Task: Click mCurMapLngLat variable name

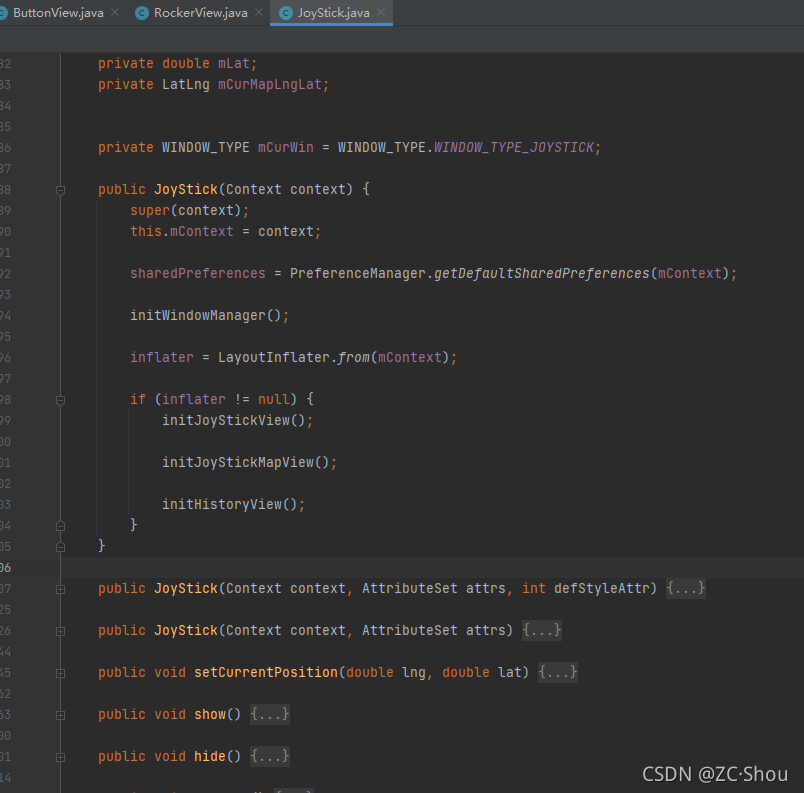Action: coord(270,85)
